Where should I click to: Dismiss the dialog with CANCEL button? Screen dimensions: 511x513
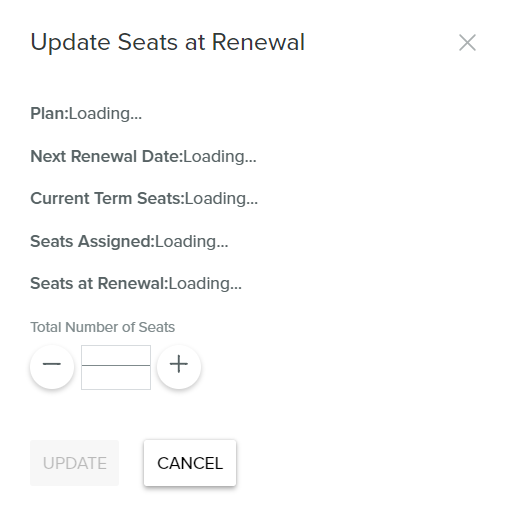(x=190, y=463)
